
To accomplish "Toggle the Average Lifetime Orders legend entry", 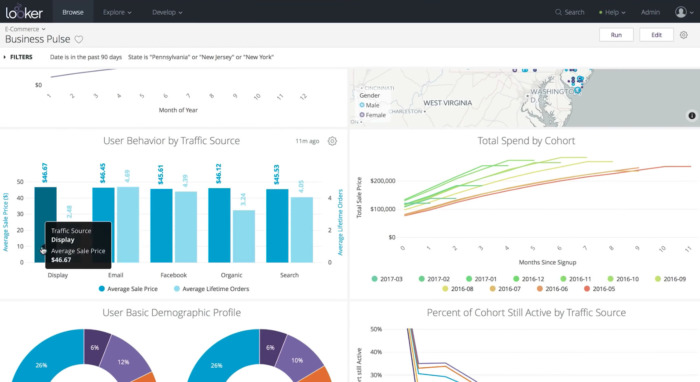I will point(211,289).
